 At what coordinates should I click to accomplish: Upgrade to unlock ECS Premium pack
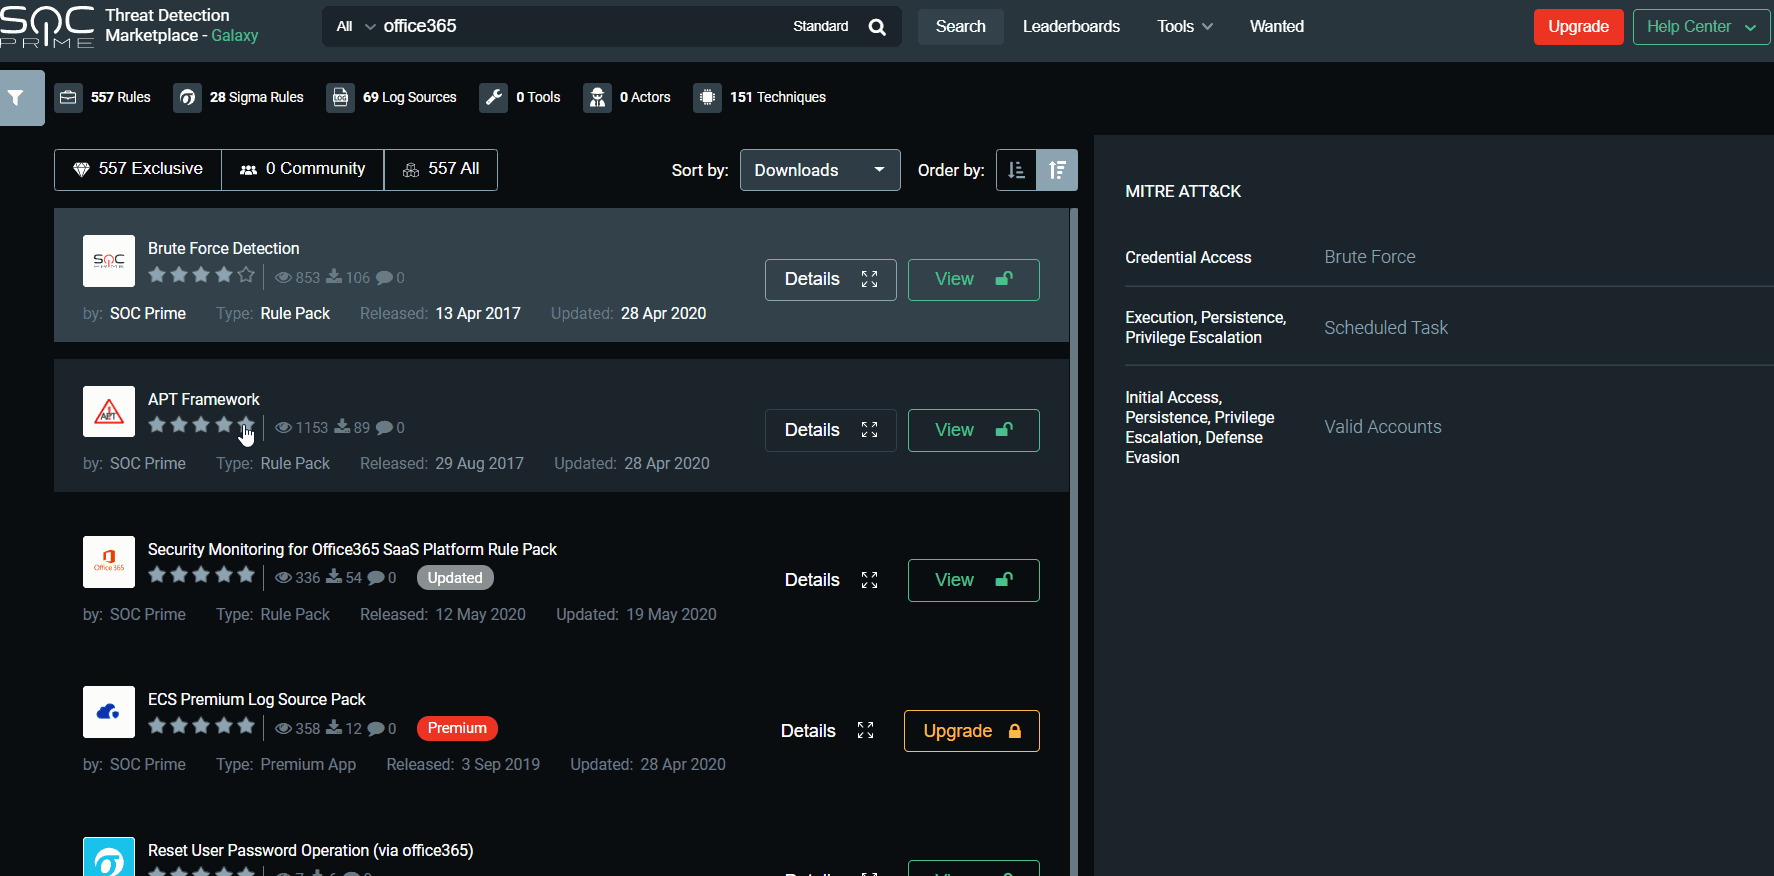[x=972, y=731]
